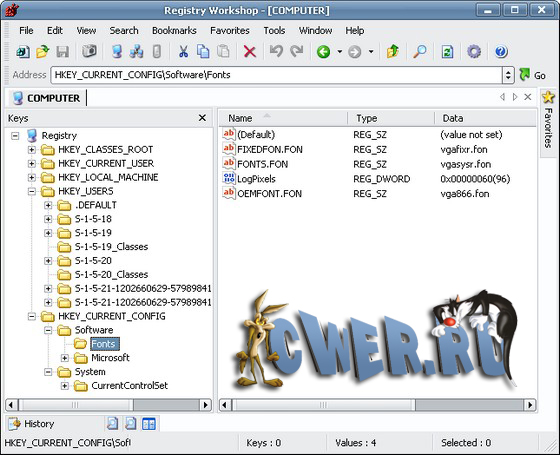Click the Go button
The image size is (560, 455).
pos(532,75)
